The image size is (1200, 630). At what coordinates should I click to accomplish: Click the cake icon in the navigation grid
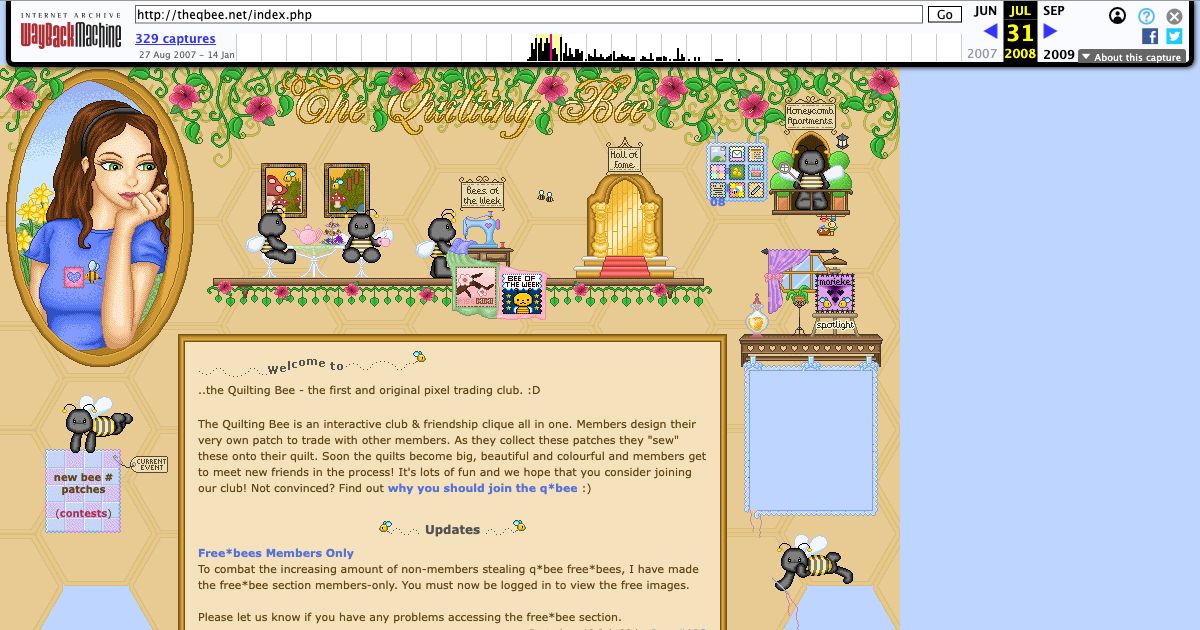[x=755, y=172]
